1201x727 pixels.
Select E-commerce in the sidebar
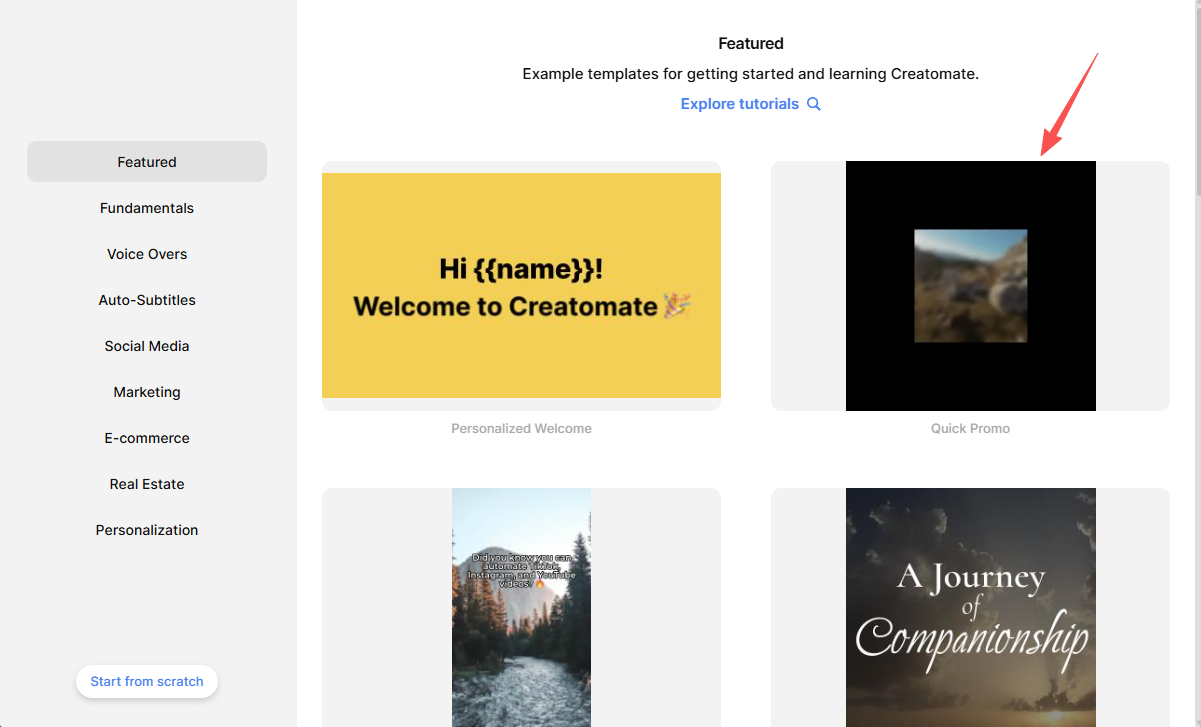coord(147,438)
